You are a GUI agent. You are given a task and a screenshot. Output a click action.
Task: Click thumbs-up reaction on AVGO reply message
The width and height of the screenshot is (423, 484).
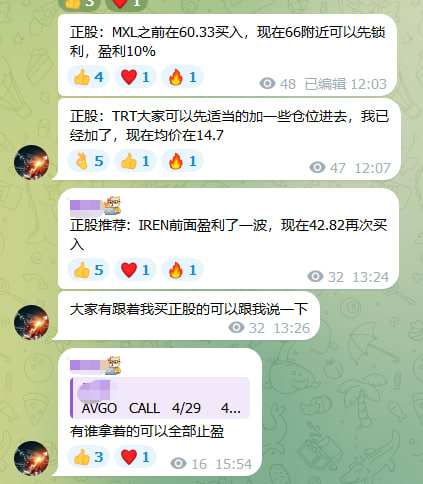(x=88, y=457)
